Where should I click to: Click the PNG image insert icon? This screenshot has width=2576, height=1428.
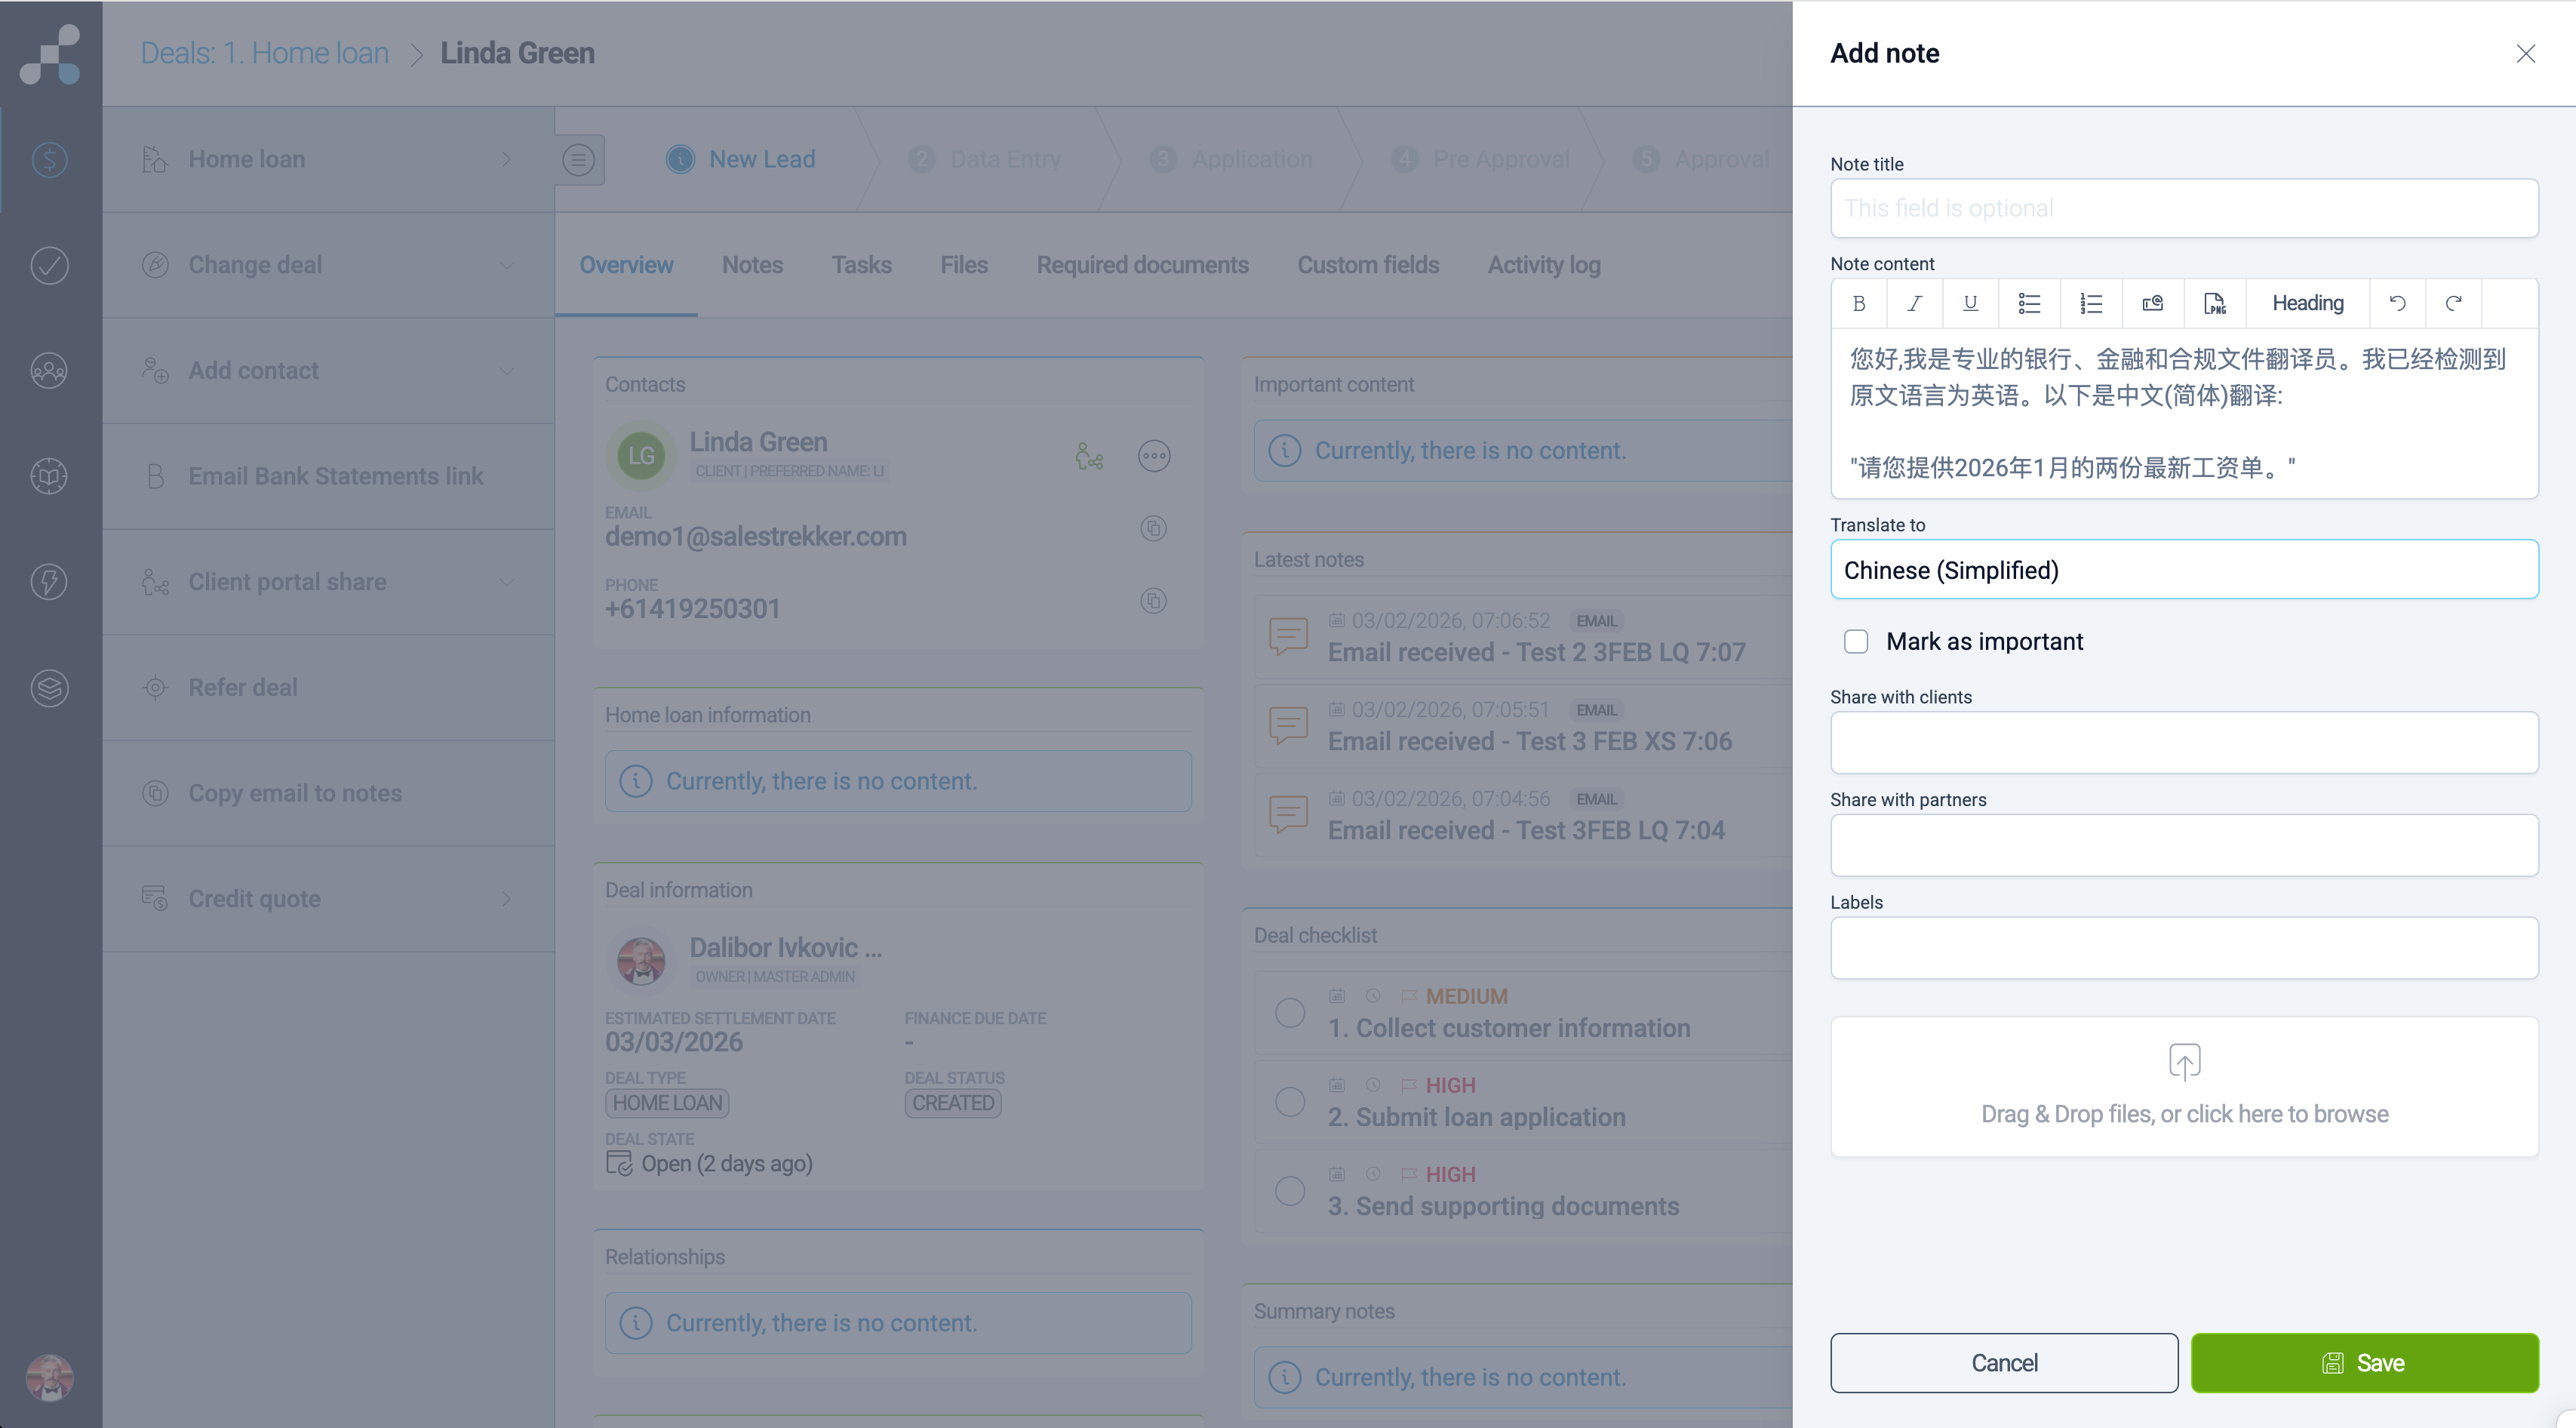point(2215,303)
